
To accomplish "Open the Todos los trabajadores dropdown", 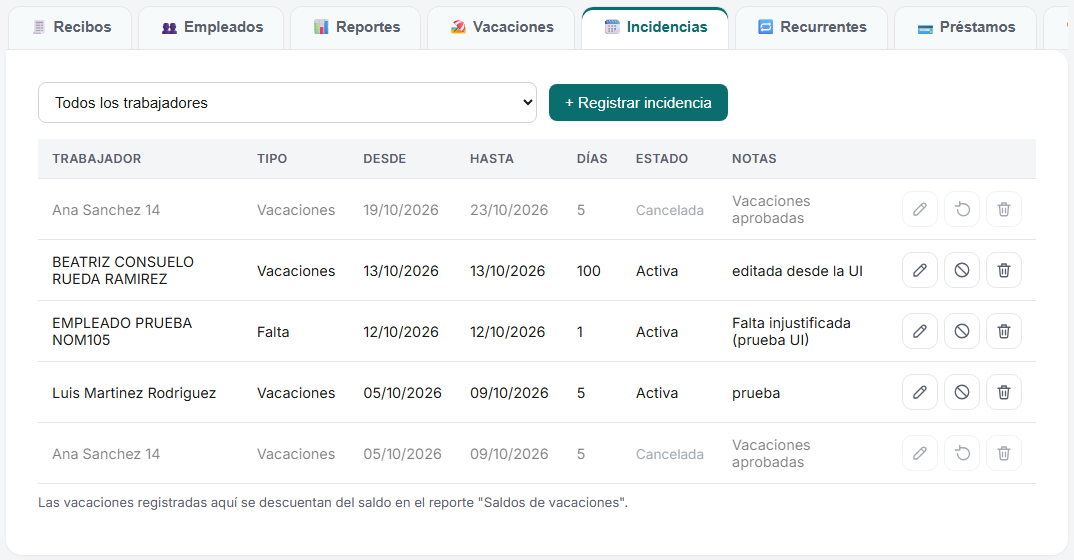I will 287,103.
